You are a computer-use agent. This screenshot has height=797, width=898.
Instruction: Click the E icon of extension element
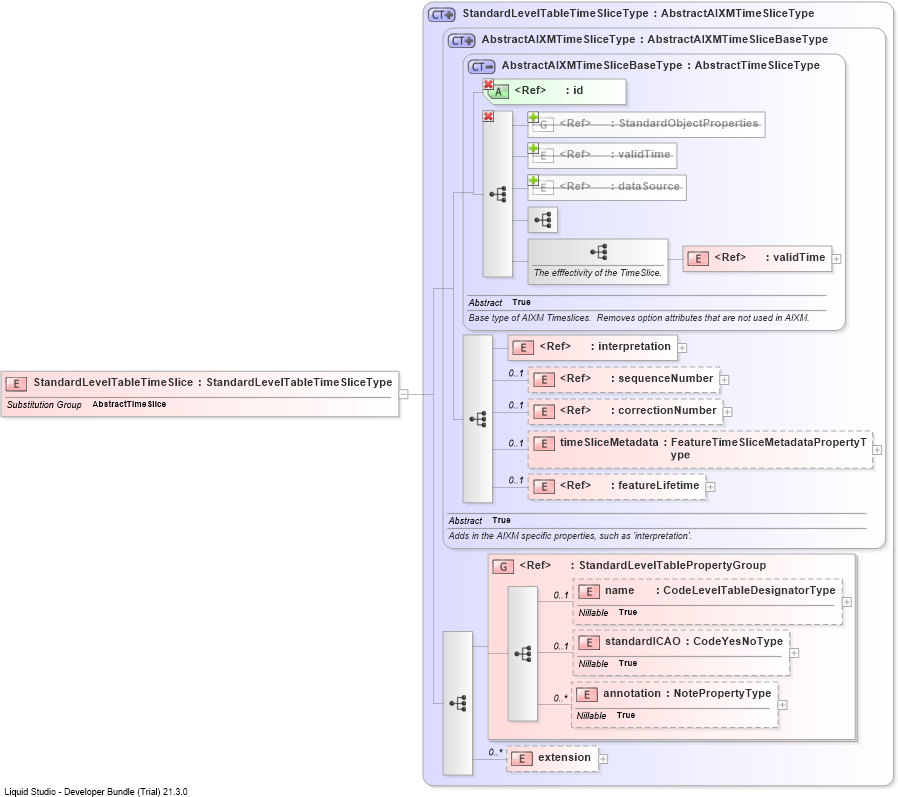click(x=521, y=759)
